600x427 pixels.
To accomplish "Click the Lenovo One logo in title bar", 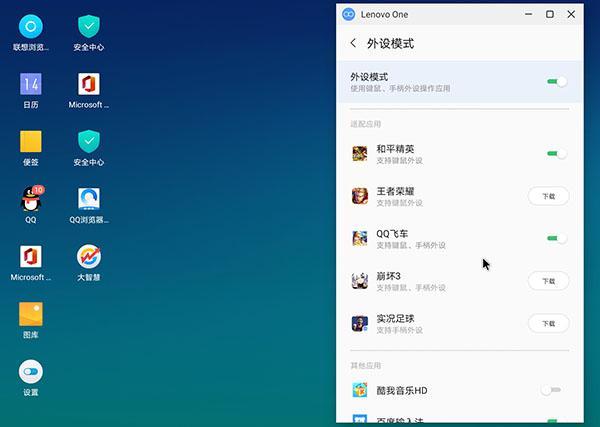I will [x=349, y=14].
